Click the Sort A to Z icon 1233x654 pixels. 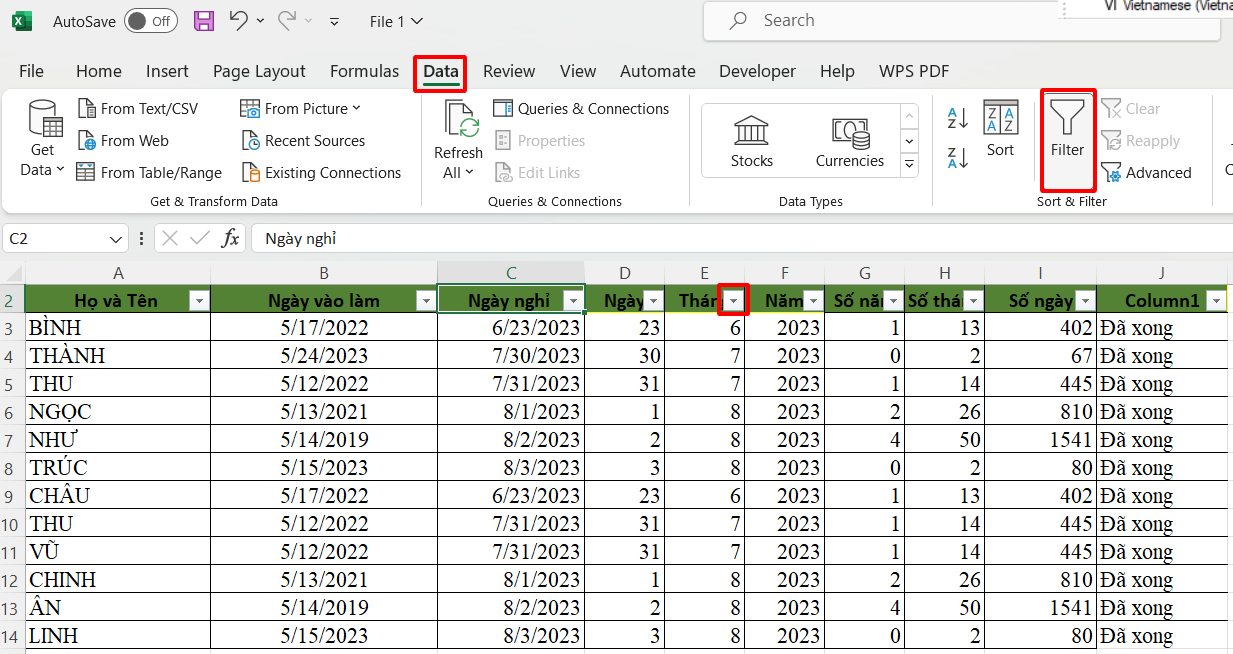(x=956, y=118)
